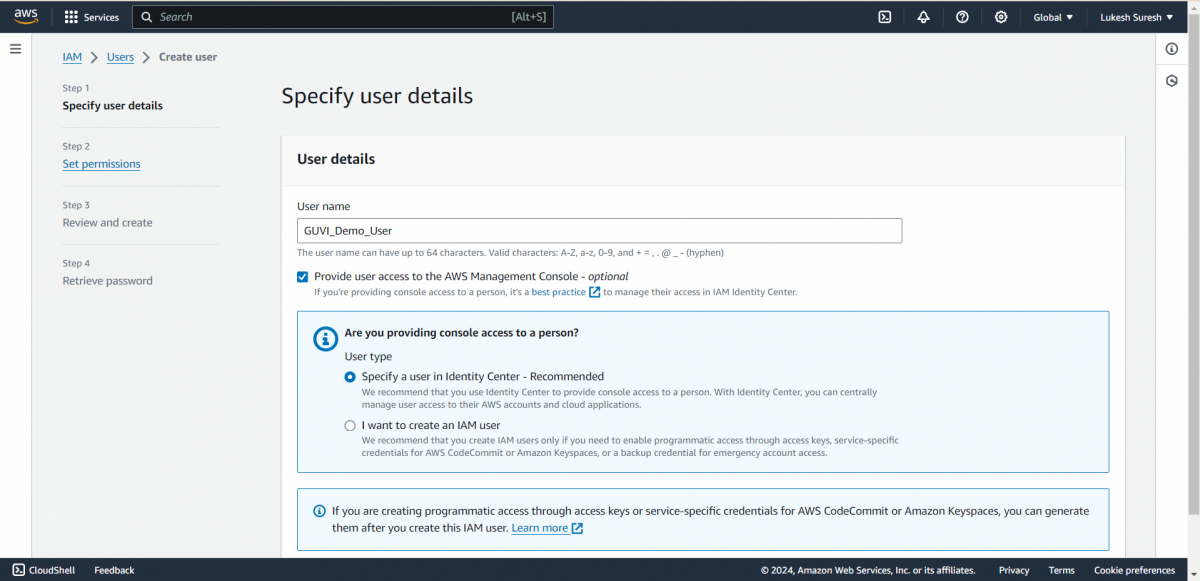Click the AWS logo home icon
This screenshot has width=1200, height=581.
pos(26,17)
